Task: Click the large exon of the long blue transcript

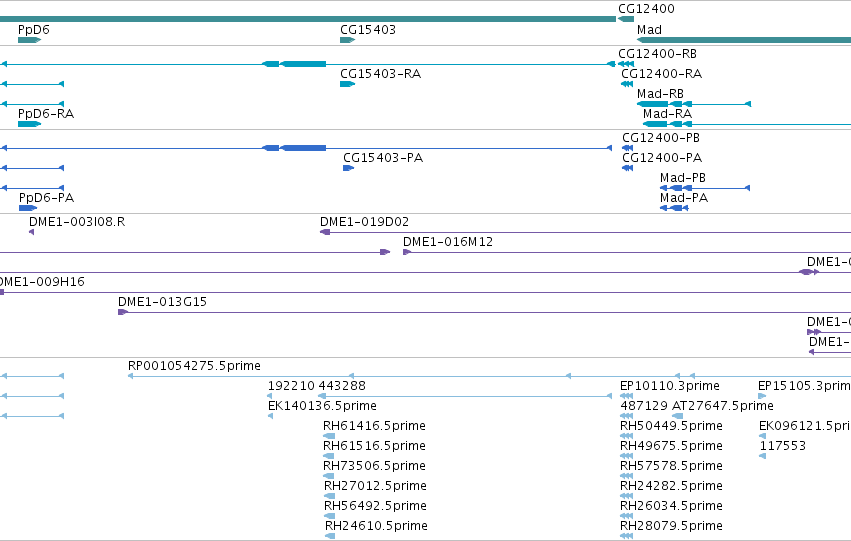Action: [x=304, y=148]
